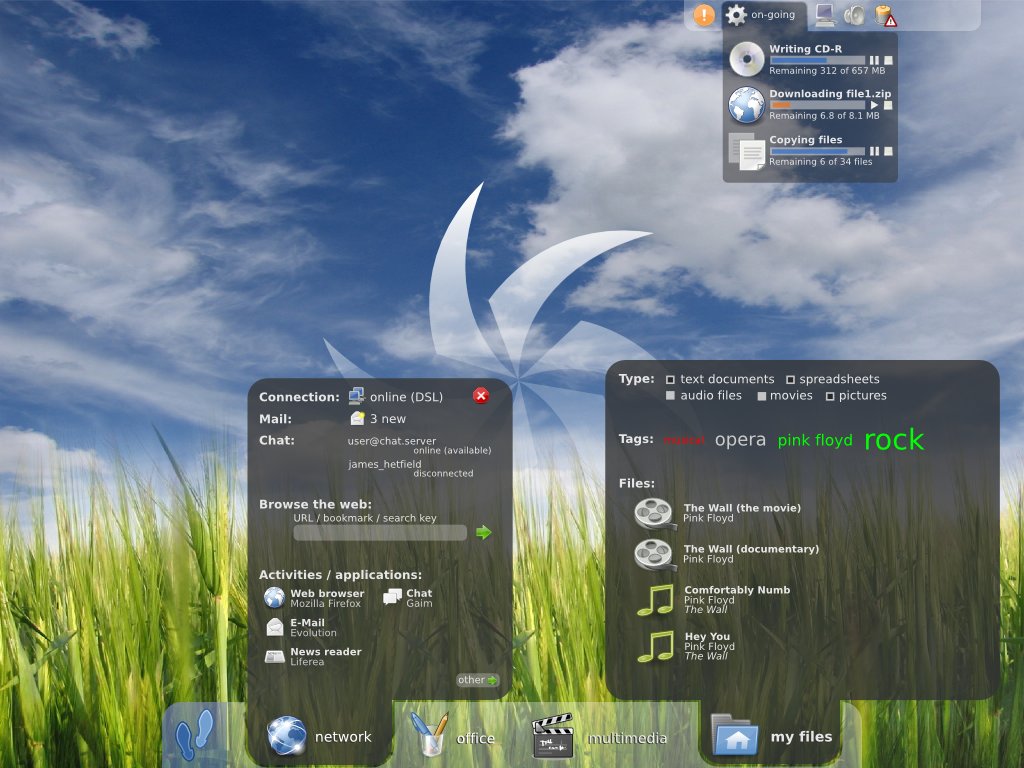Click the footprints icon in bottom dock
This screenshot has height=768, width=1024.
click(195, 737)
